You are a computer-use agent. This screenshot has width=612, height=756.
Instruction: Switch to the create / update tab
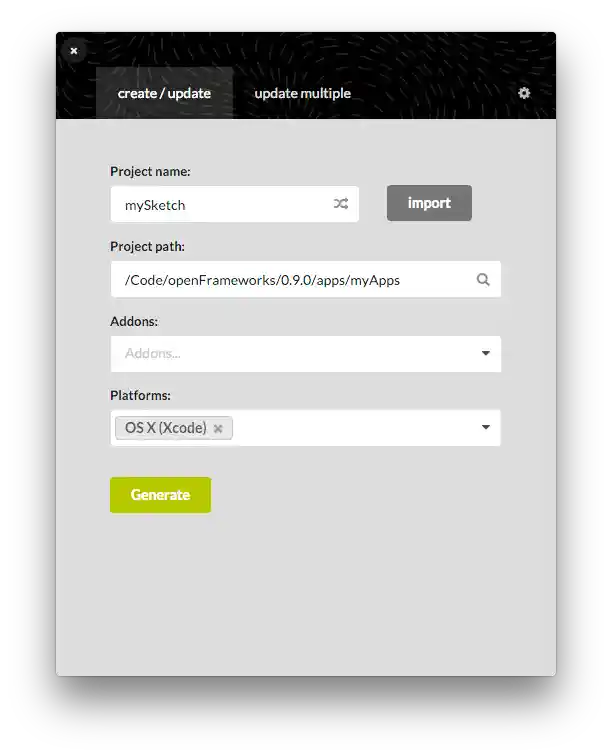tap(164, 93)
